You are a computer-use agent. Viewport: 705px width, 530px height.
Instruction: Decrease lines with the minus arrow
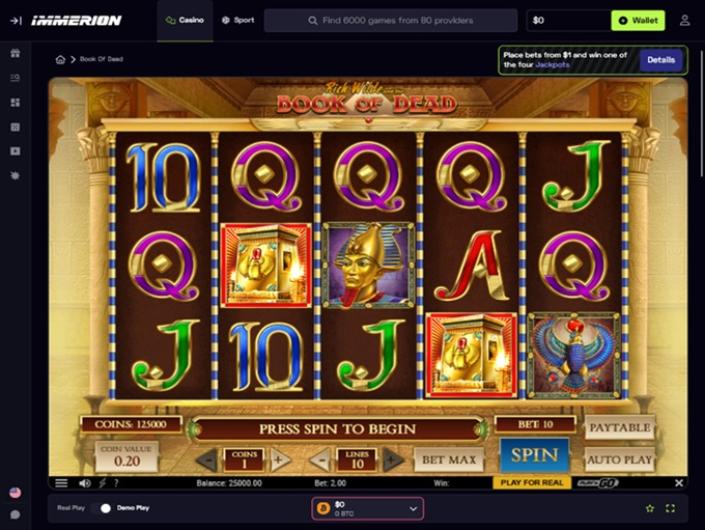pyautogui.click(x=321, y=459)
